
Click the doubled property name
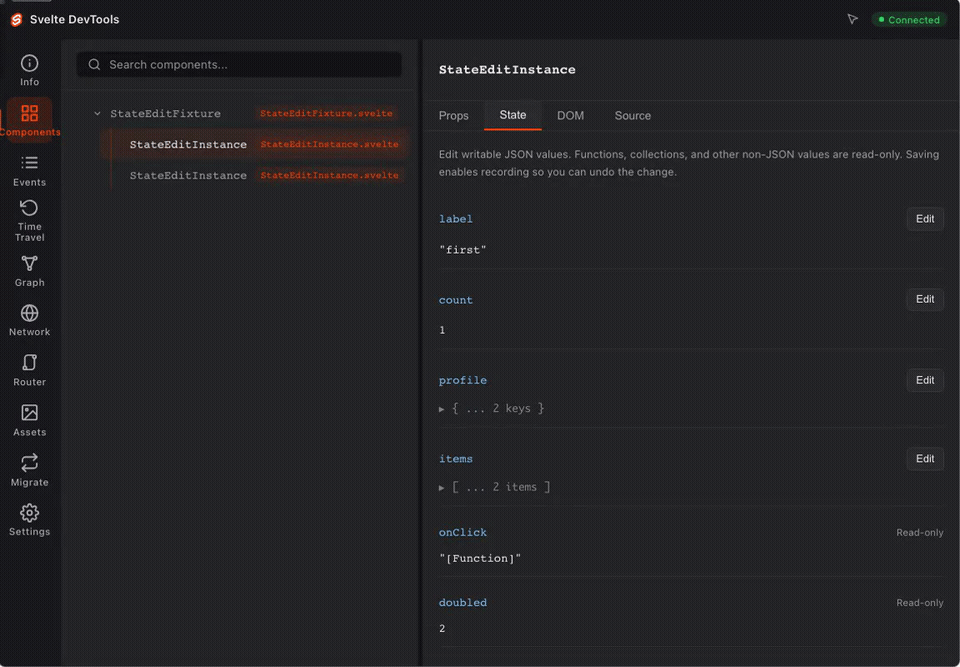463,603
